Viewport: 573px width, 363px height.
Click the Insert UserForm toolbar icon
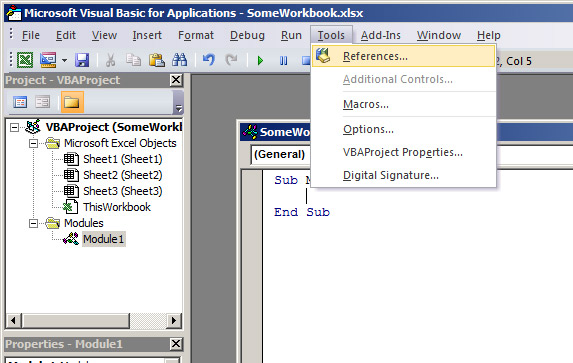(x=48, y=60)
